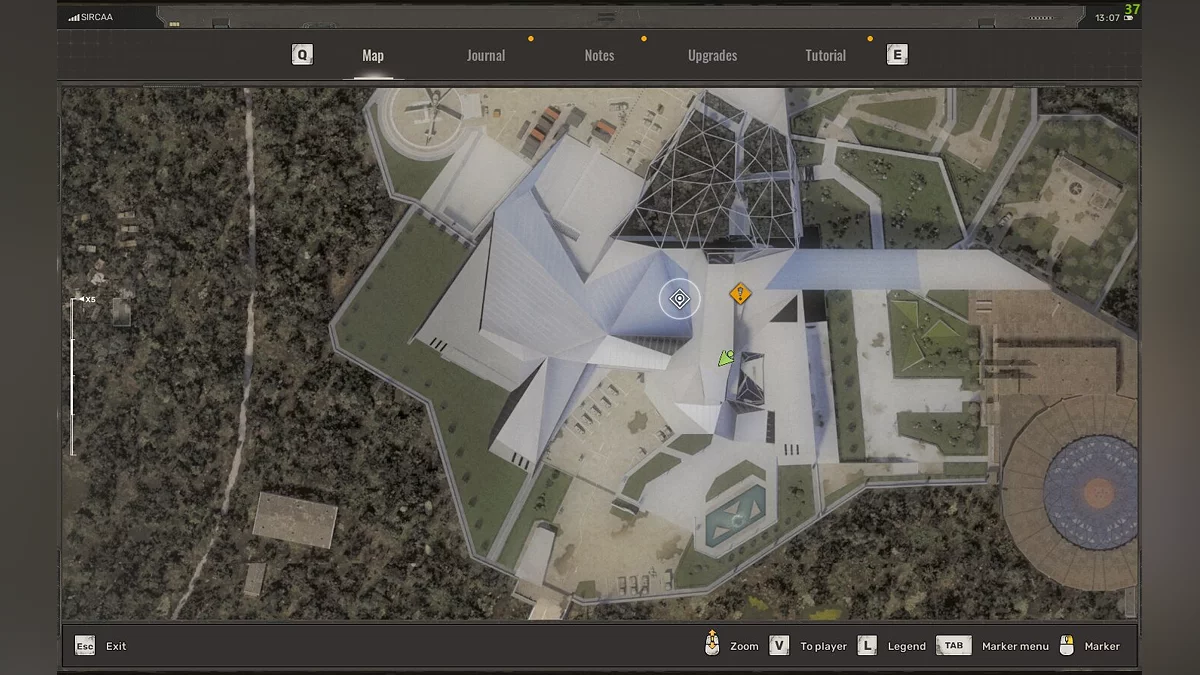Open the Notes tab
Screen dimensions: 1200x675
599,56
